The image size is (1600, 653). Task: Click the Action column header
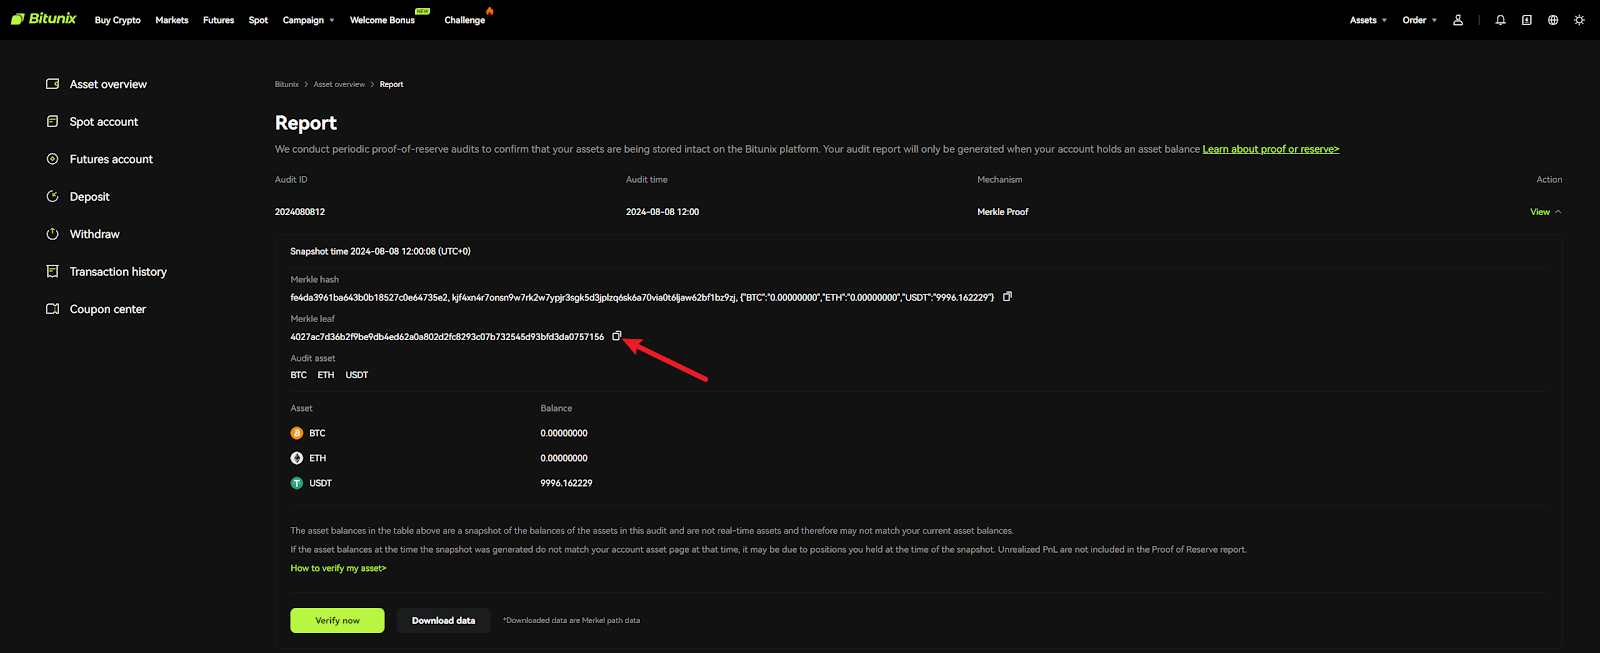[x=1549, y=180]
